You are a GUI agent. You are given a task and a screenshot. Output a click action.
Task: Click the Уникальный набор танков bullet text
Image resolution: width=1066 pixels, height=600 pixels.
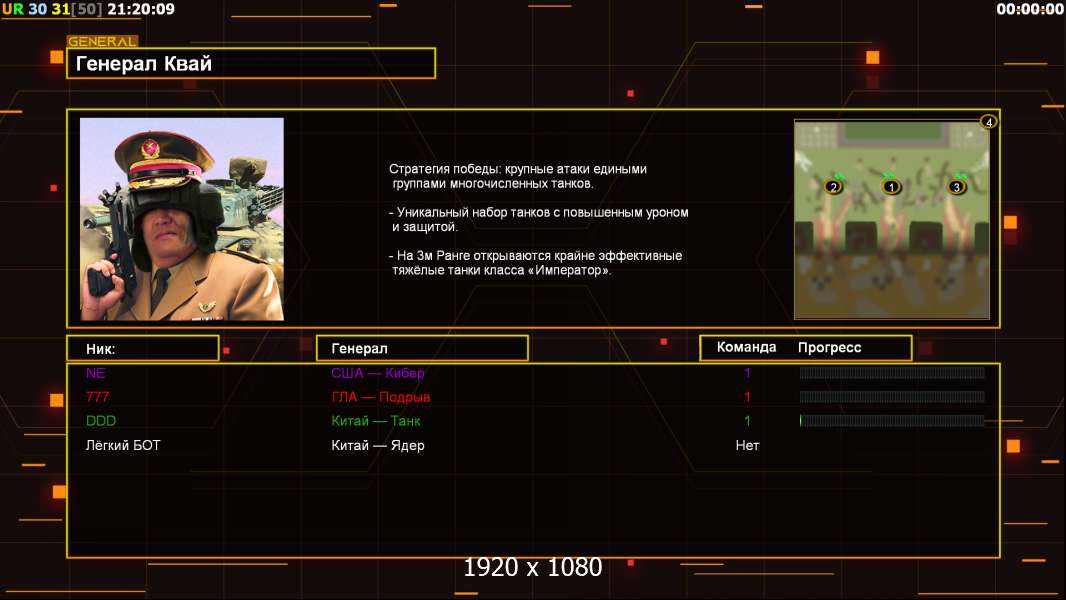(538, 219)
